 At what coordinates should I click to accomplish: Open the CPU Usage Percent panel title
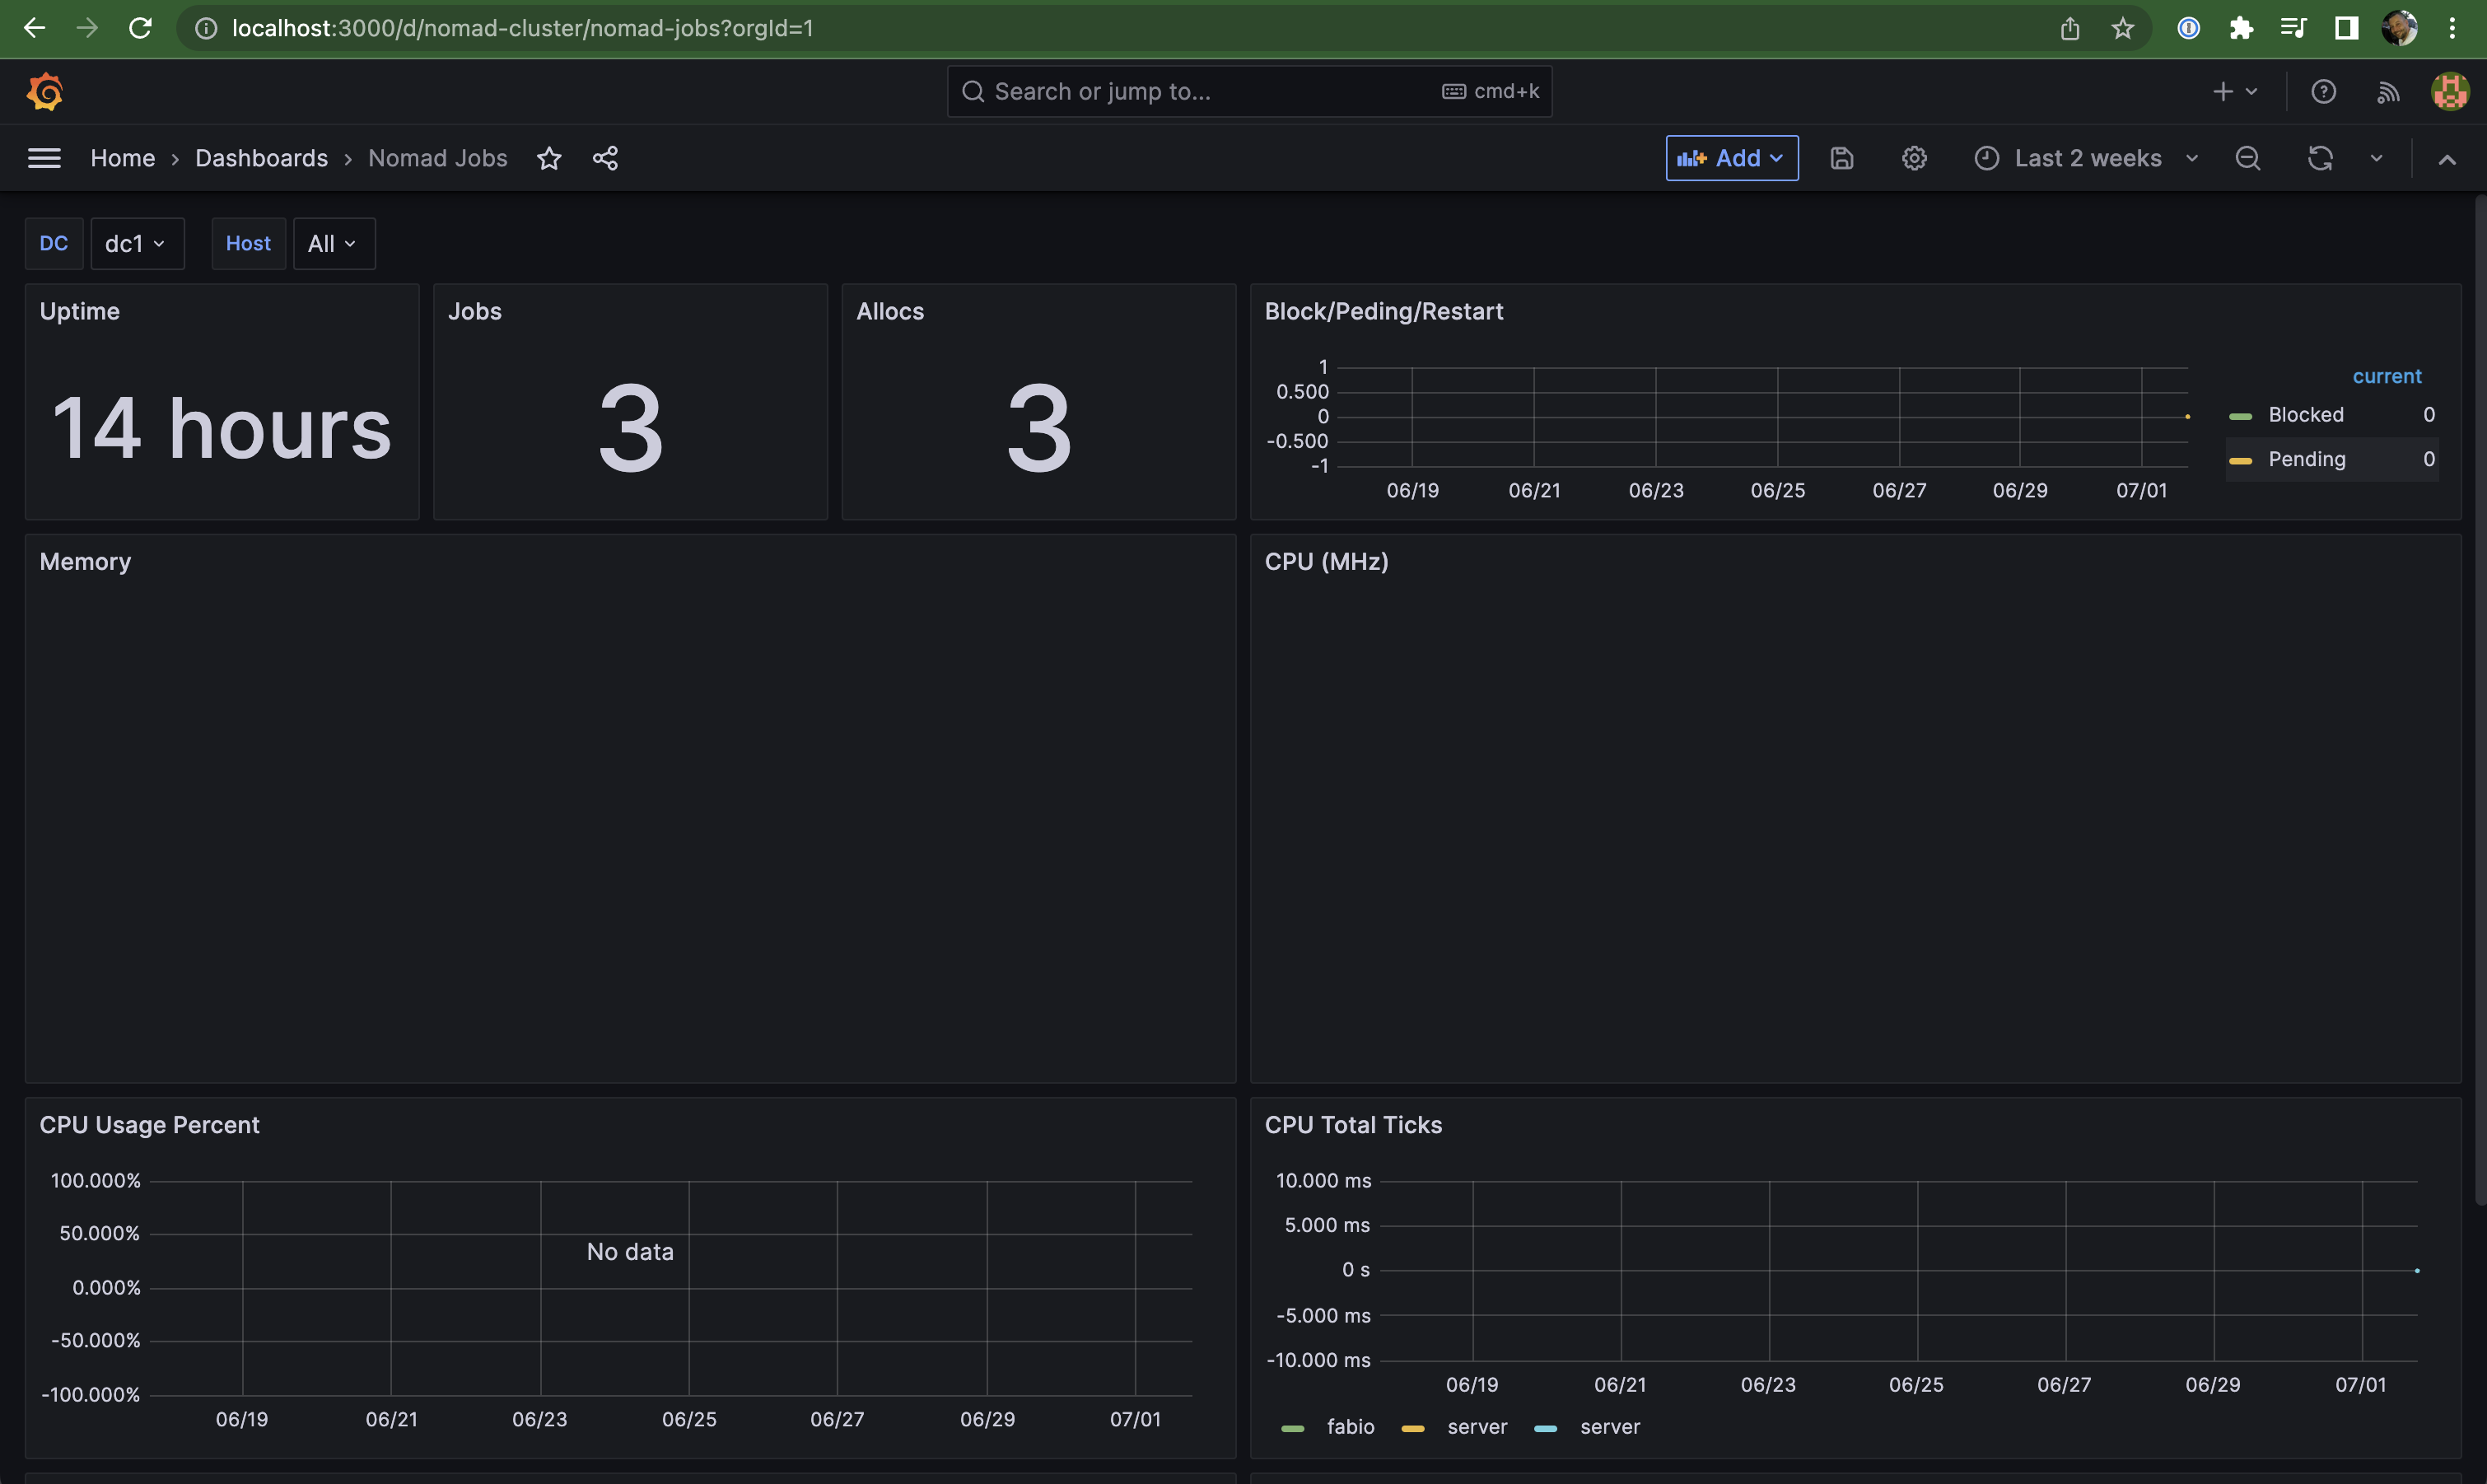point(149,1125)
